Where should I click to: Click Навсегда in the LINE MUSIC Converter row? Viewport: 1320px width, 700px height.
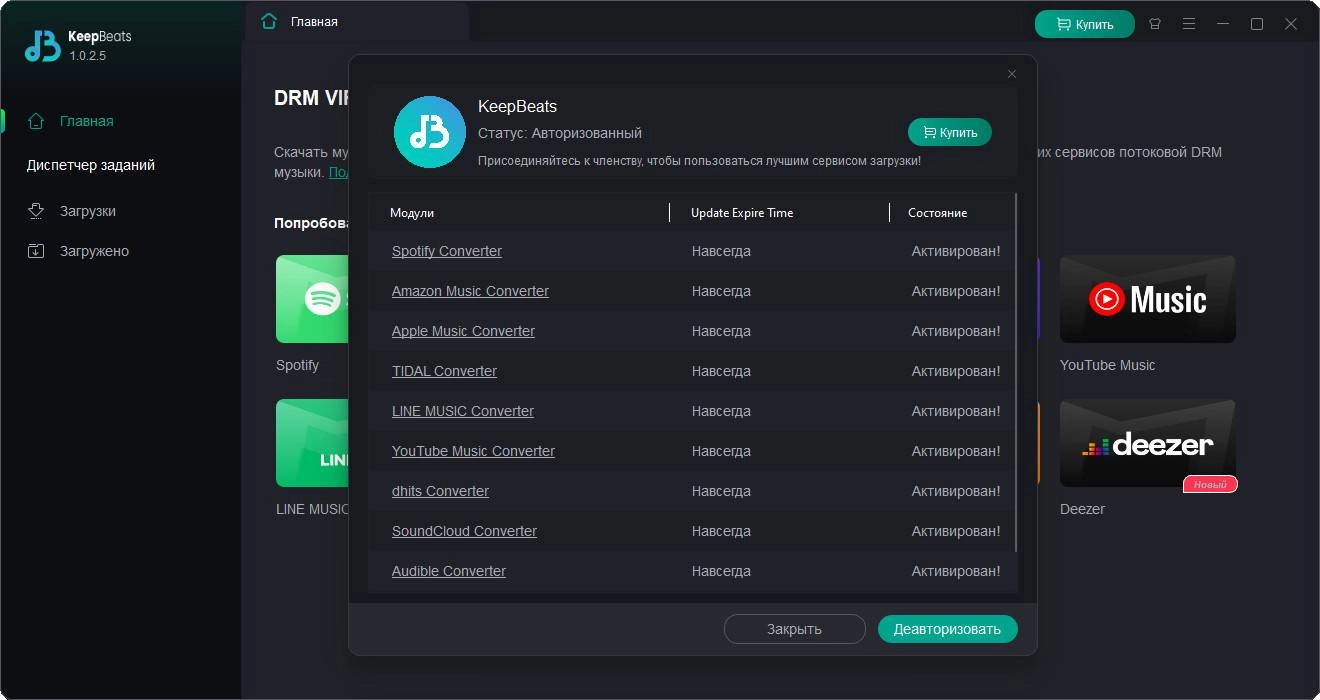click(721, 411)
